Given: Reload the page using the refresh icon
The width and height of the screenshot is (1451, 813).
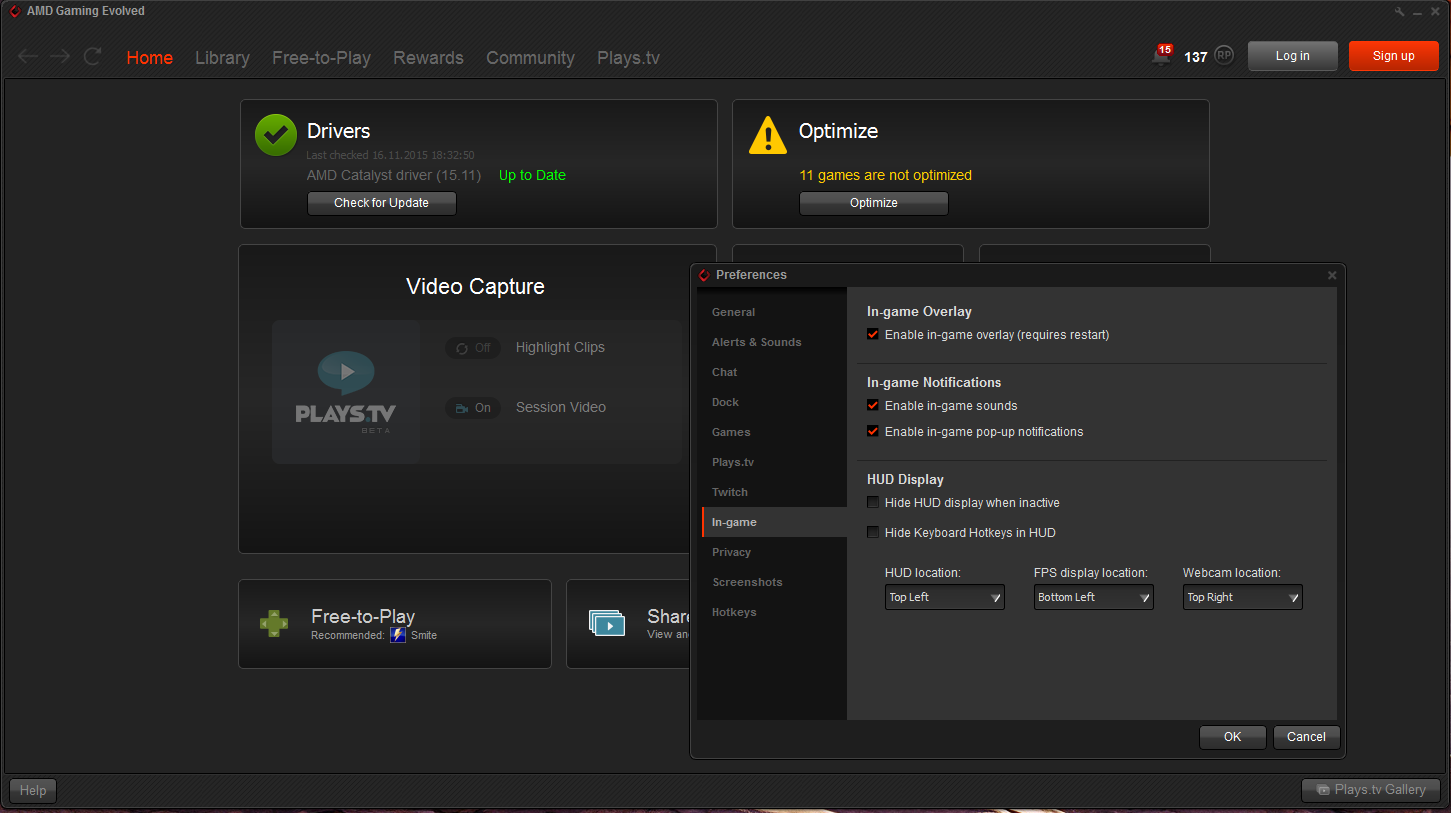Looking at the screenshot, I should pyautogui.click(x=92, y=57).
